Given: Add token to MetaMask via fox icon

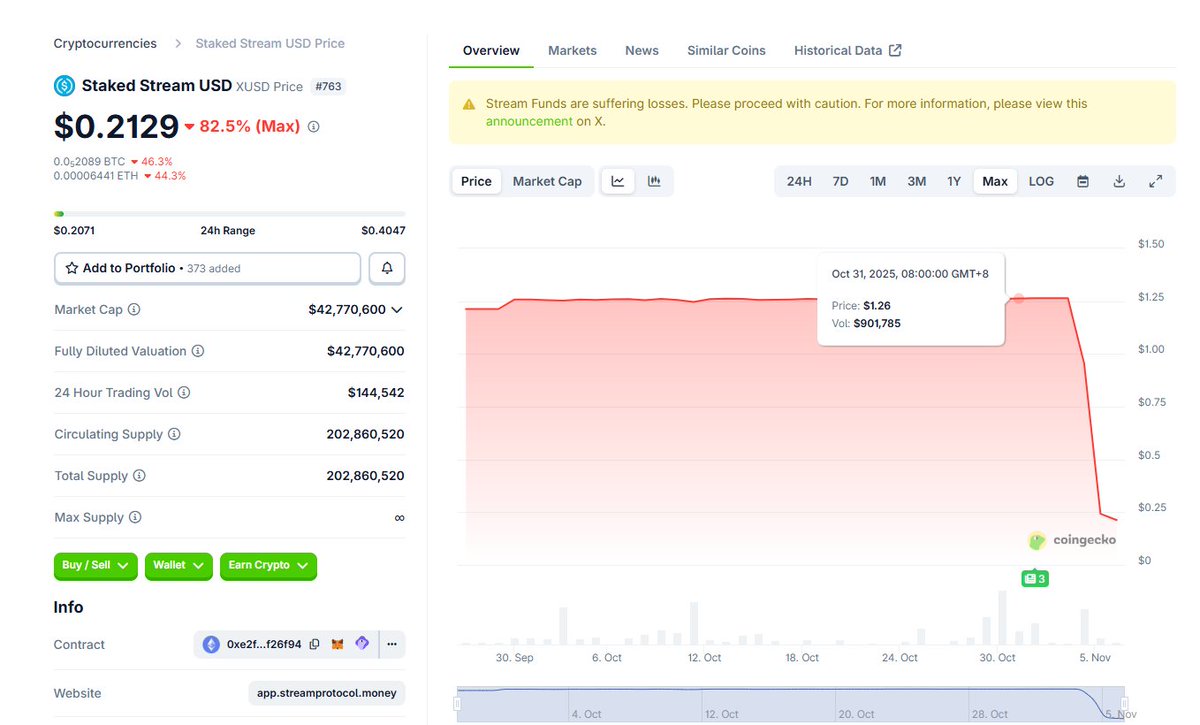Looking at the screenshot, I should pyautogui.click(x=339, y=645).
